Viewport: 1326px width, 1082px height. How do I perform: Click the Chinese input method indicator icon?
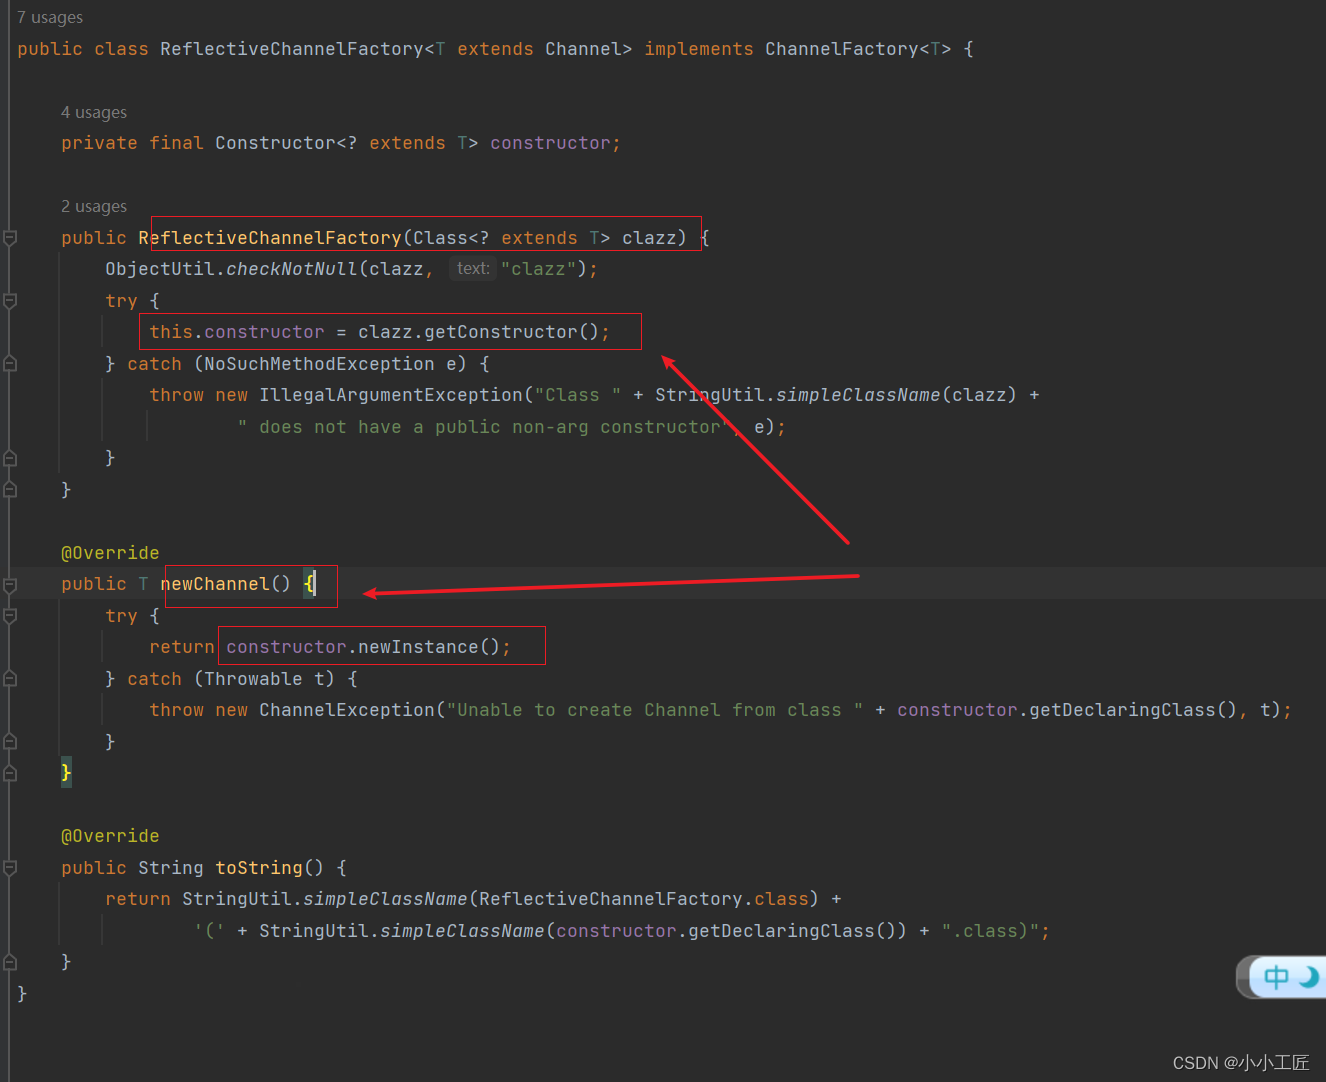[1276, 977]
